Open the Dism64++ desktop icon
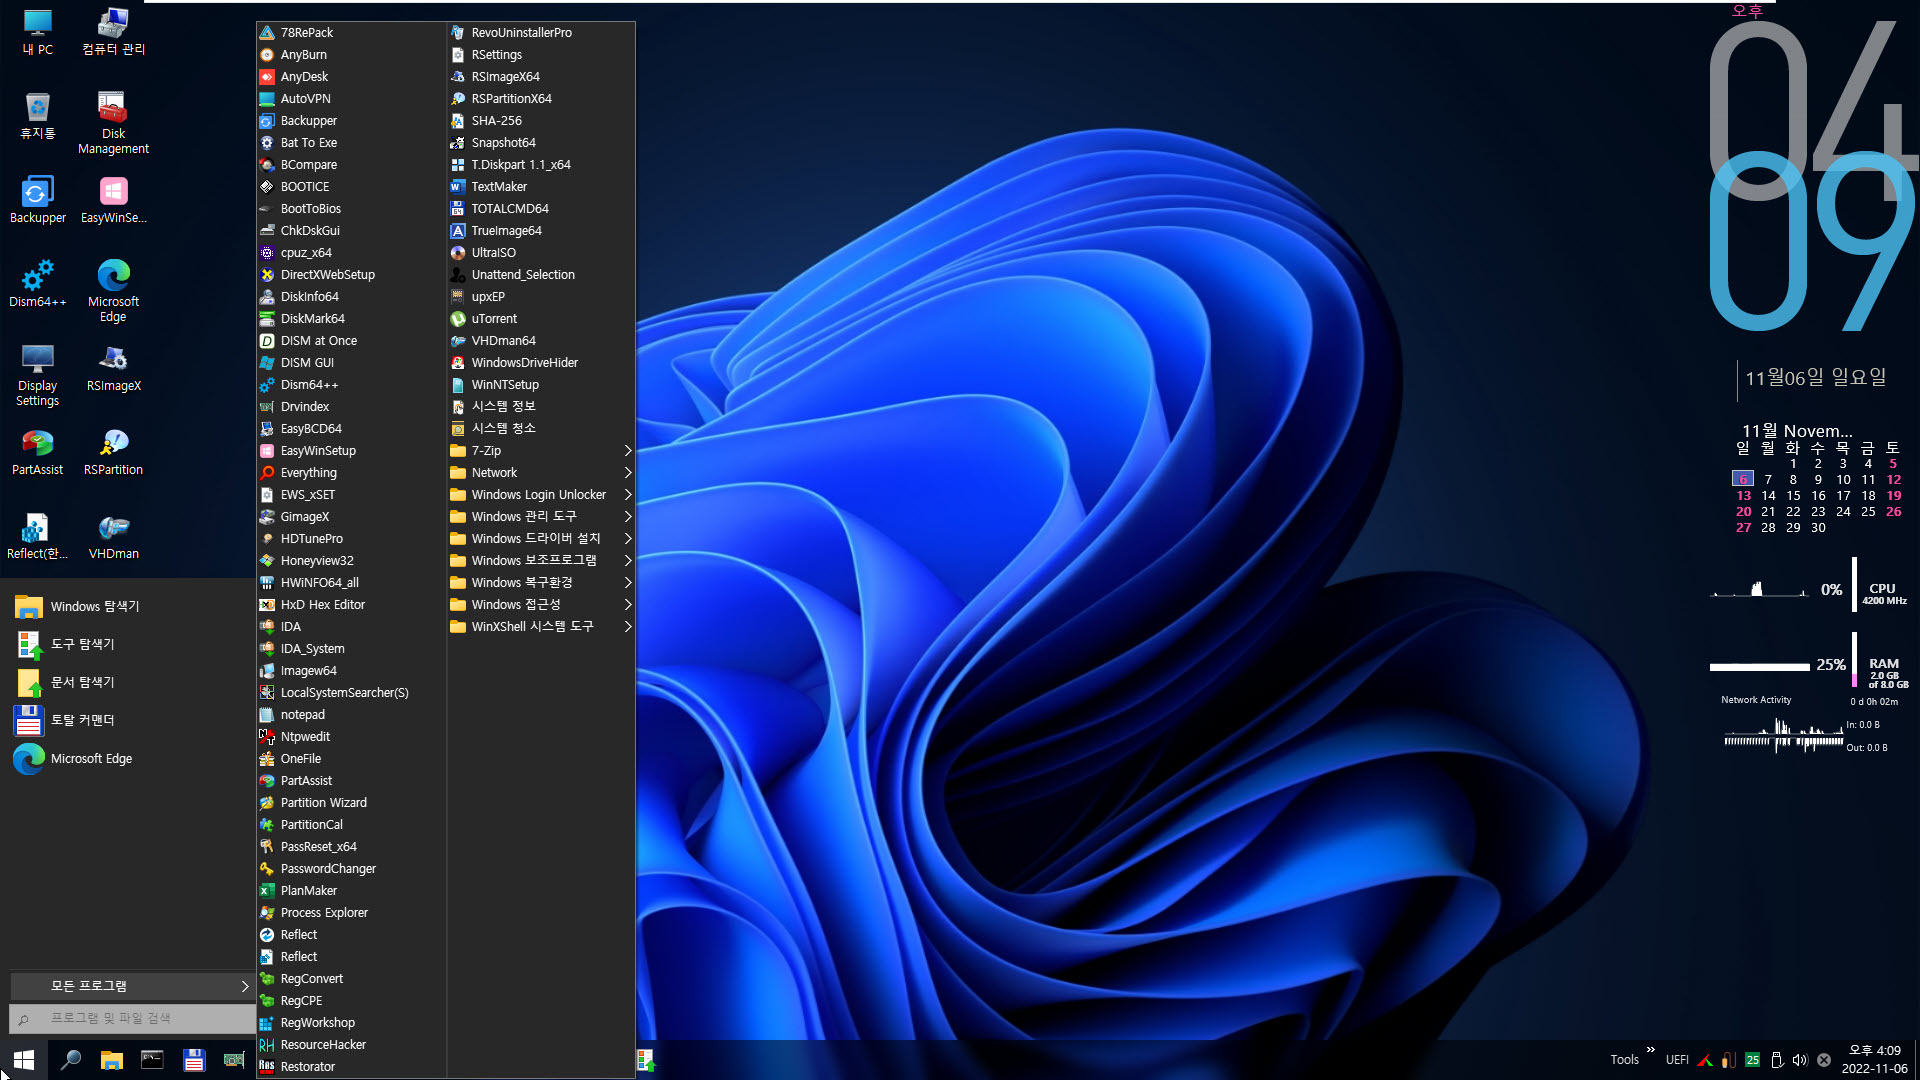Screen dimensions: 1920x1080 38,284
